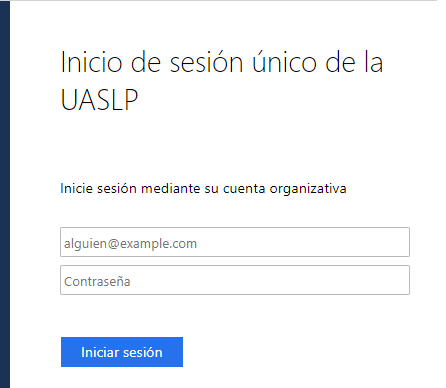This screenshot has width=446, height=388.
Task: Click the word único in the page title
Action: pos(284,62)
